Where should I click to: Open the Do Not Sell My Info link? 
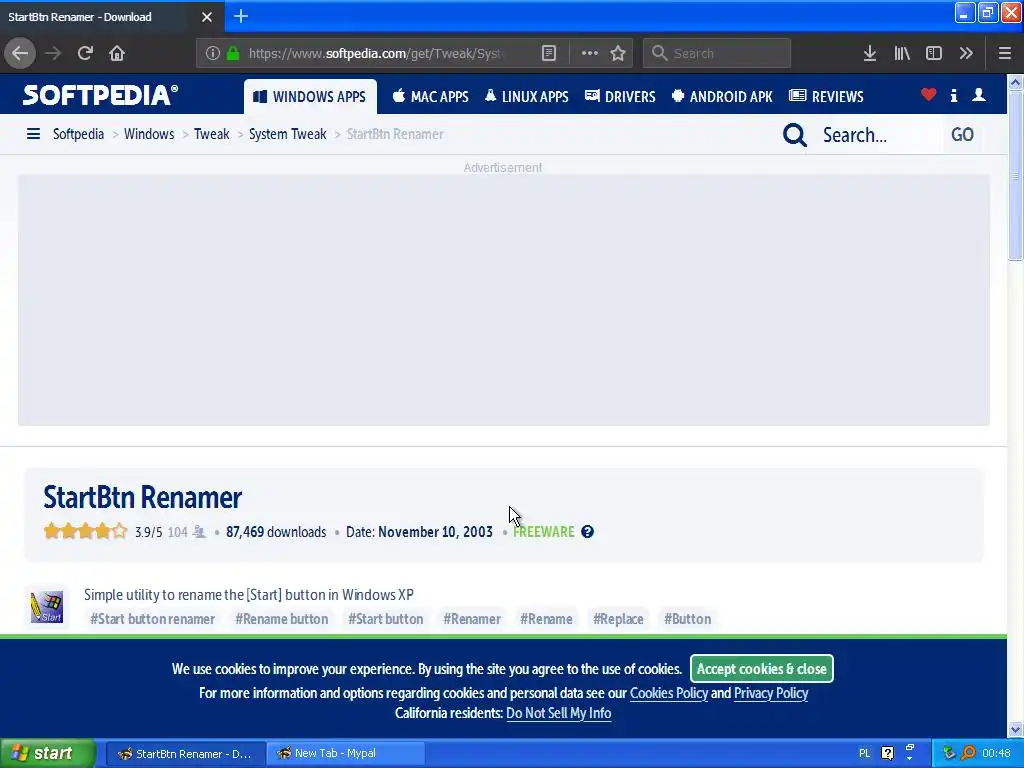click(x=558, y=713)
